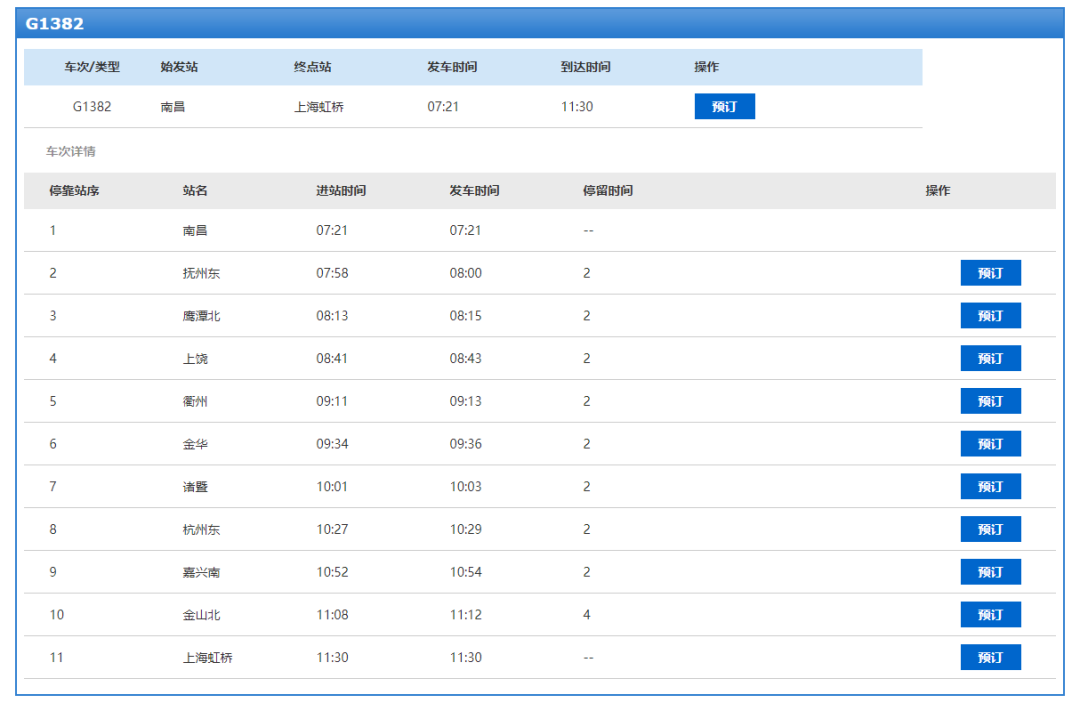
Task: Select stop duration 4 for 金山北
Action: point(587,615)
